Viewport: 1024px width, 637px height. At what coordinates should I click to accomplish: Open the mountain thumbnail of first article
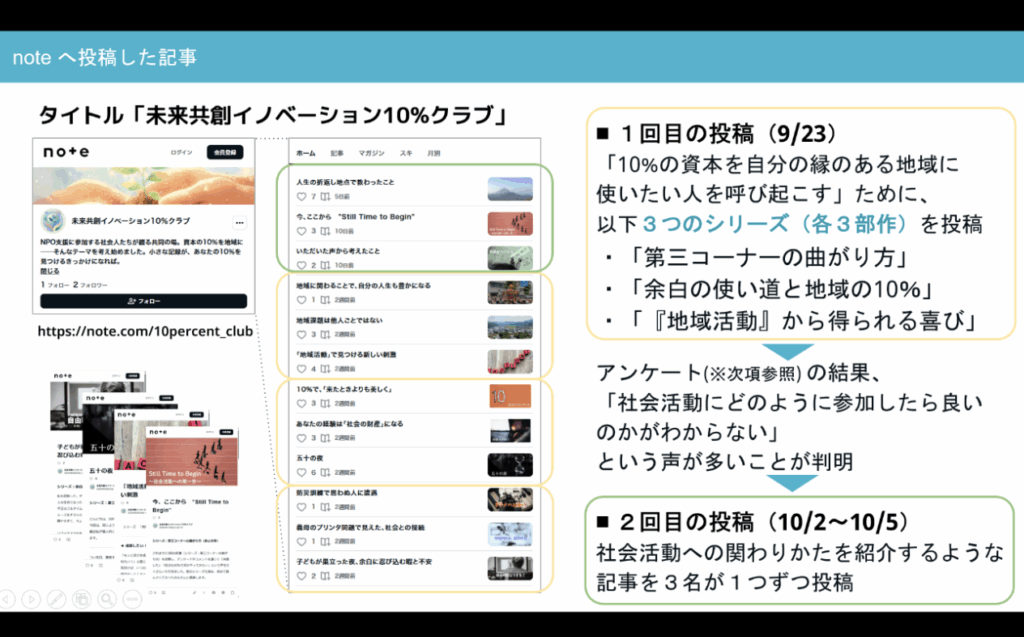[510, 189]
